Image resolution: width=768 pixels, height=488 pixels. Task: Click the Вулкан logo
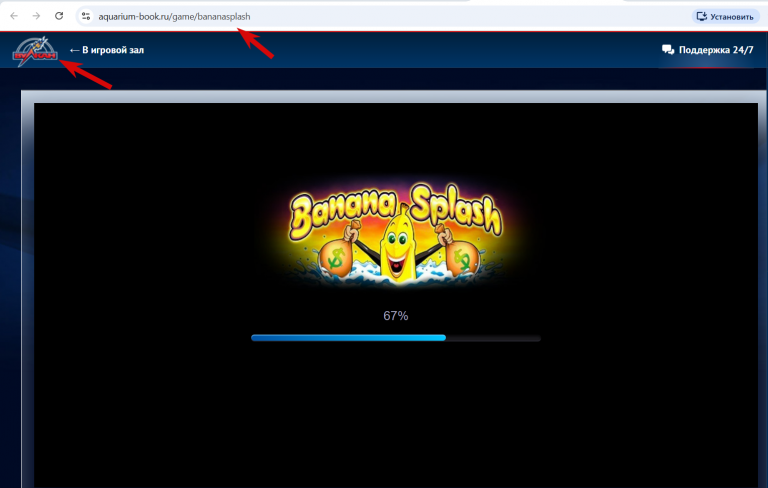(x=35, y=51)
